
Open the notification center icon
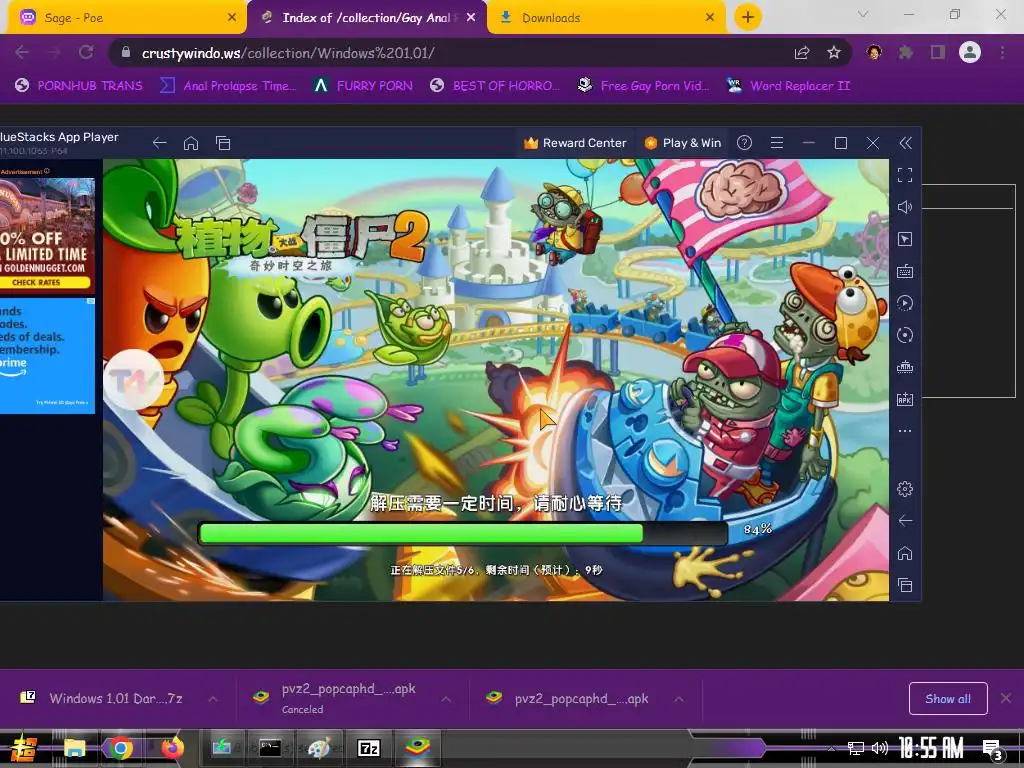point(993,750)
